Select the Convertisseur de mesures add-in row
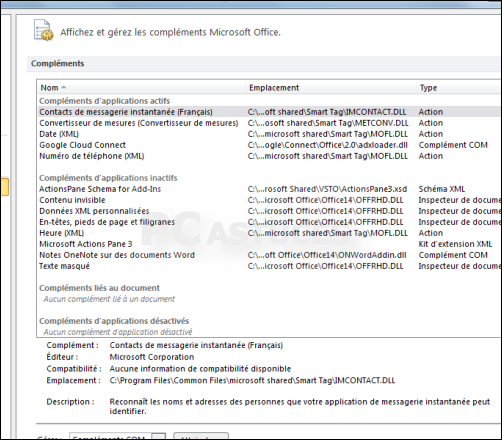Image resolution: width=502 pixels, height=440 pixels. (269, 123)
